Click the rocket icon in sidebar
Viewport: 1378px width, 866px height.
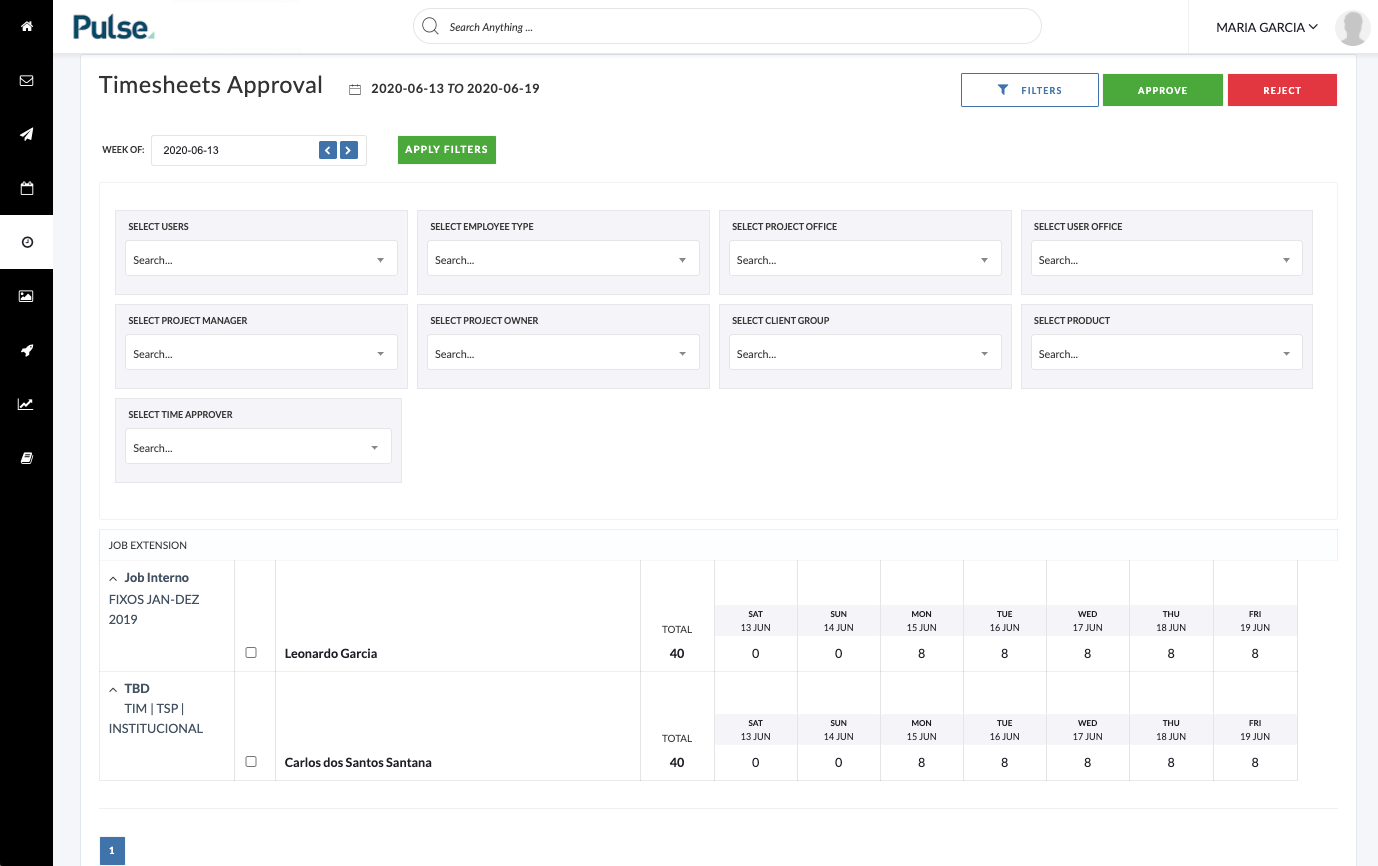[26, 350]
